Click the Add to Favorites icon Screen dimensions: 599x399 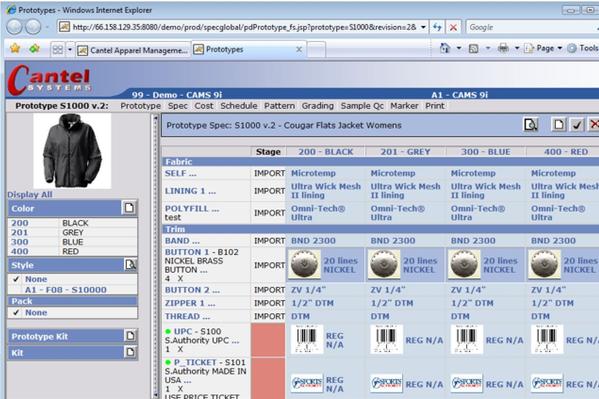tap(34, 49)
